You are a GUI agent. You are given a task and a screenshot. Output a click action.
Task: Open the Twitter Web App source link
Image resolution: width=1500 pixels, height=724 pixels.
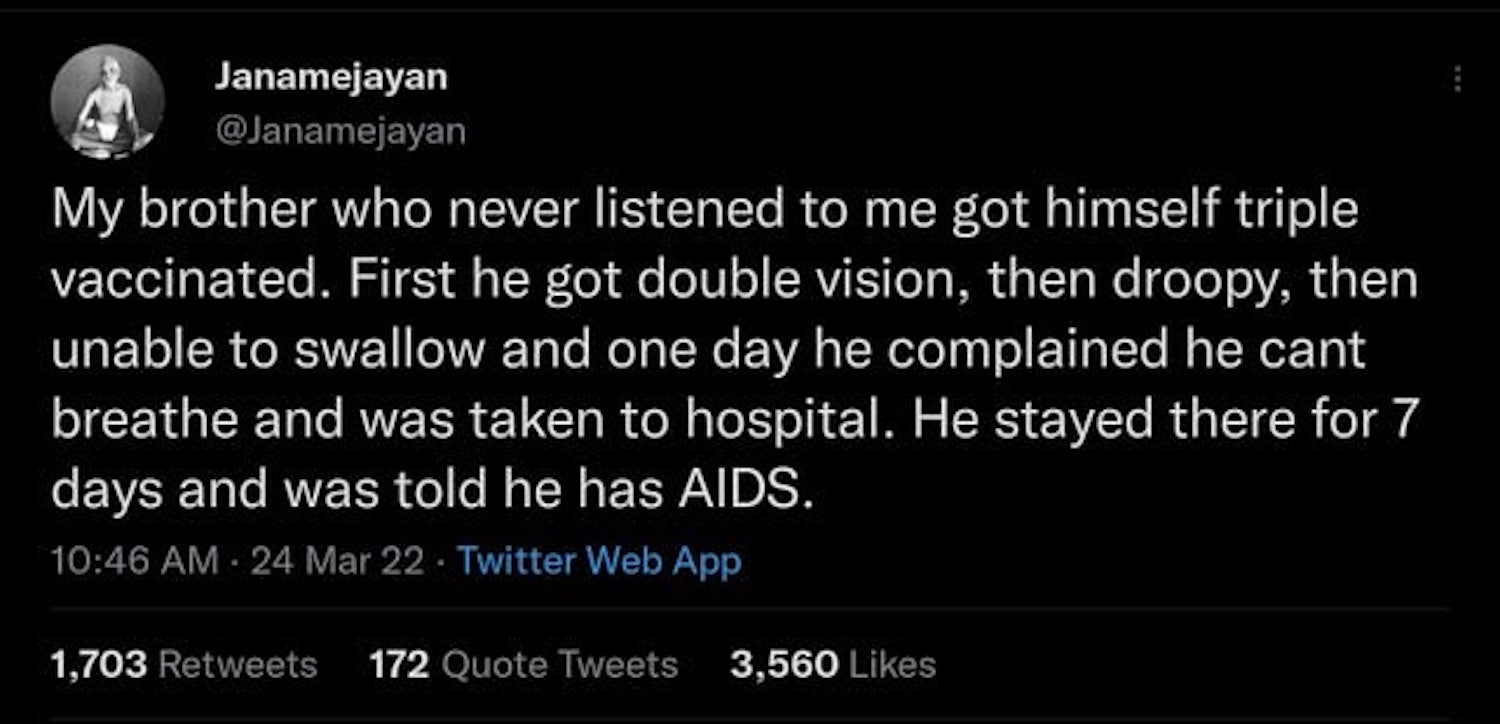tap(599, 561)
